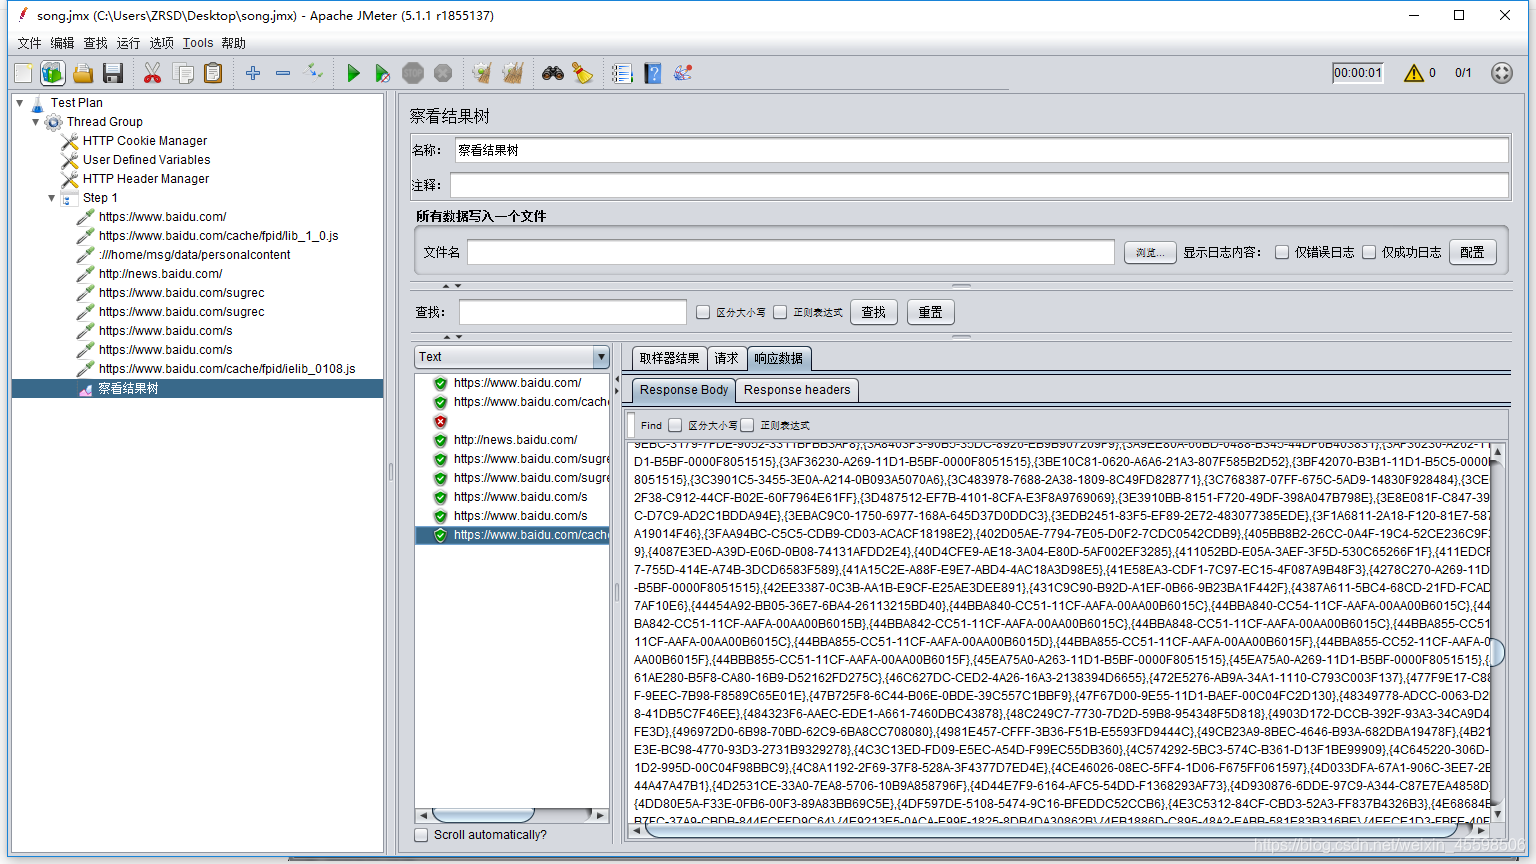Click right arrow of results list scrollbar
Image resolution: width=1536 pixels, height=864 pixels.
[x=600, y=815]
